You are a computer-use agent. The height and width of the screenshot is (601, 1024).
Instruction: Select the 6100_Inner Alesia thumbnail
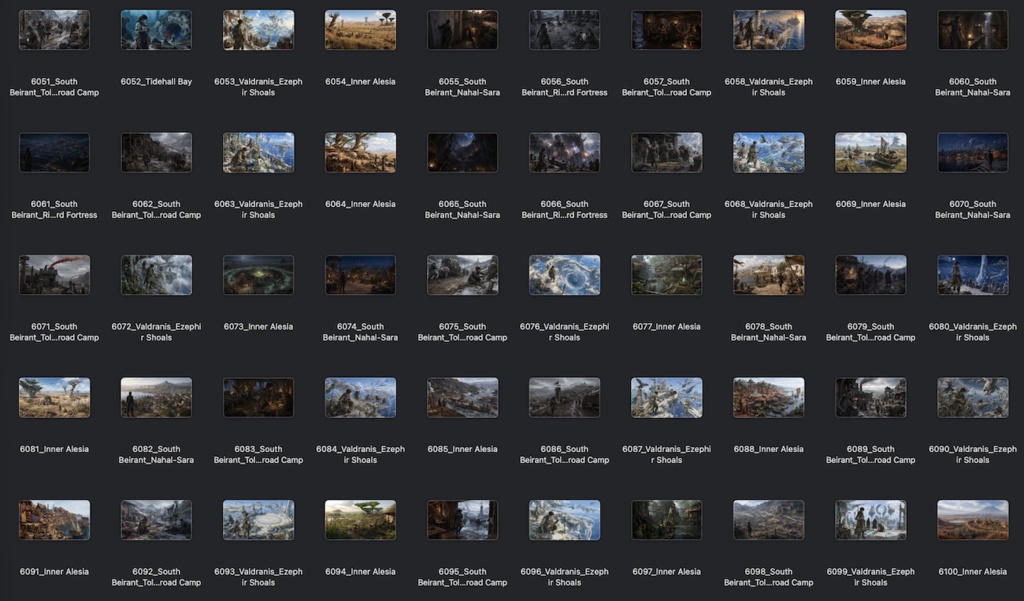click(972, 520)
